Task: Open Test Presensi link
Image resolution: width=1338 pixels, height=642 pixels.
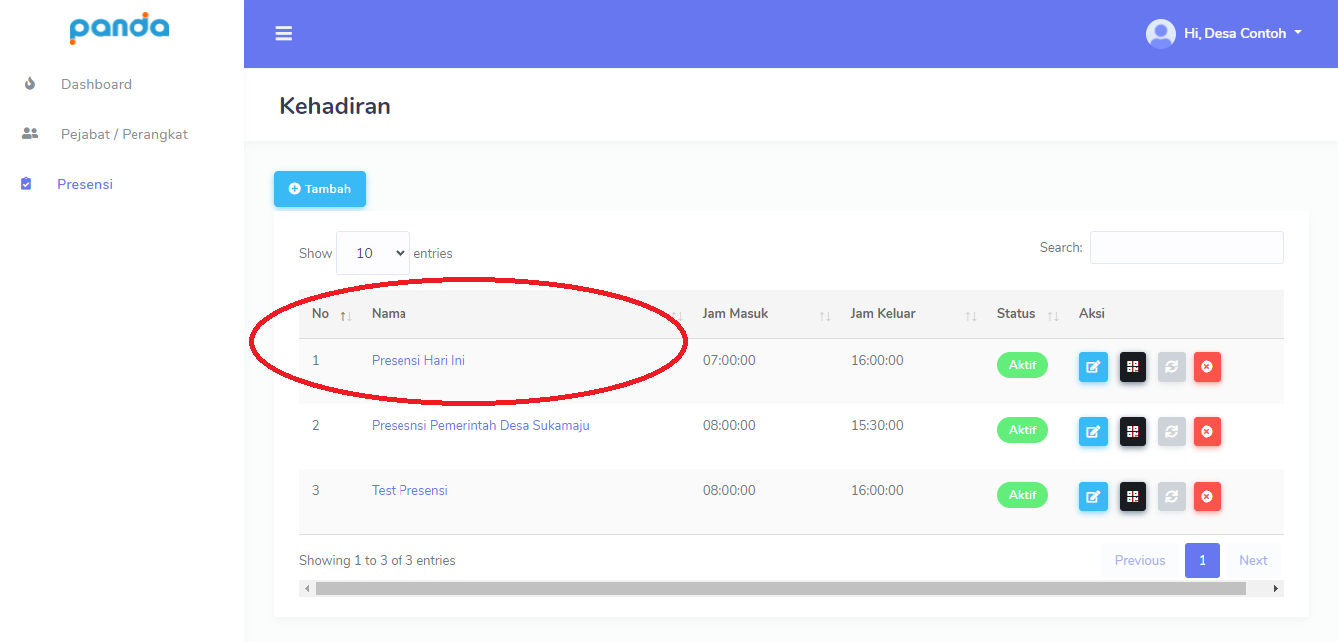Action: click(410, 491)
